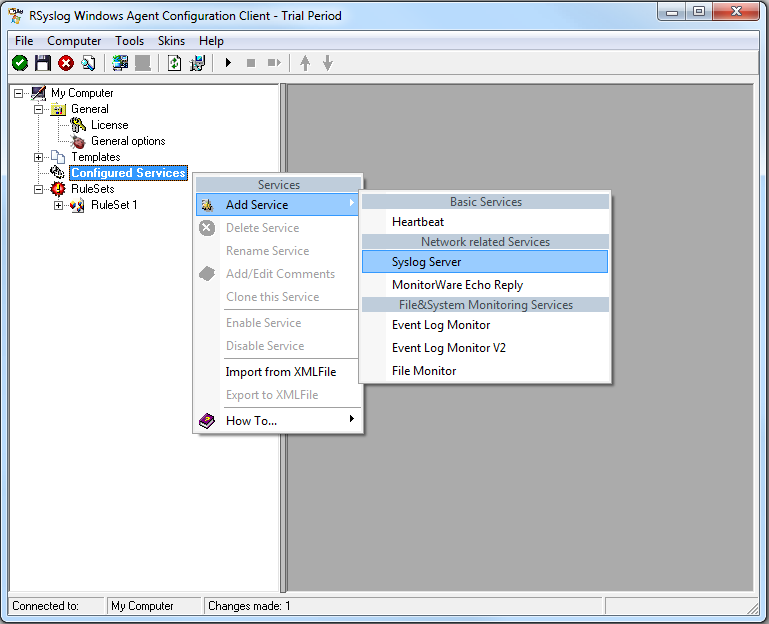Click the move up arrow icon
Image resolution: width=769 pixels, height=624 pixels.
coord(305,63)
